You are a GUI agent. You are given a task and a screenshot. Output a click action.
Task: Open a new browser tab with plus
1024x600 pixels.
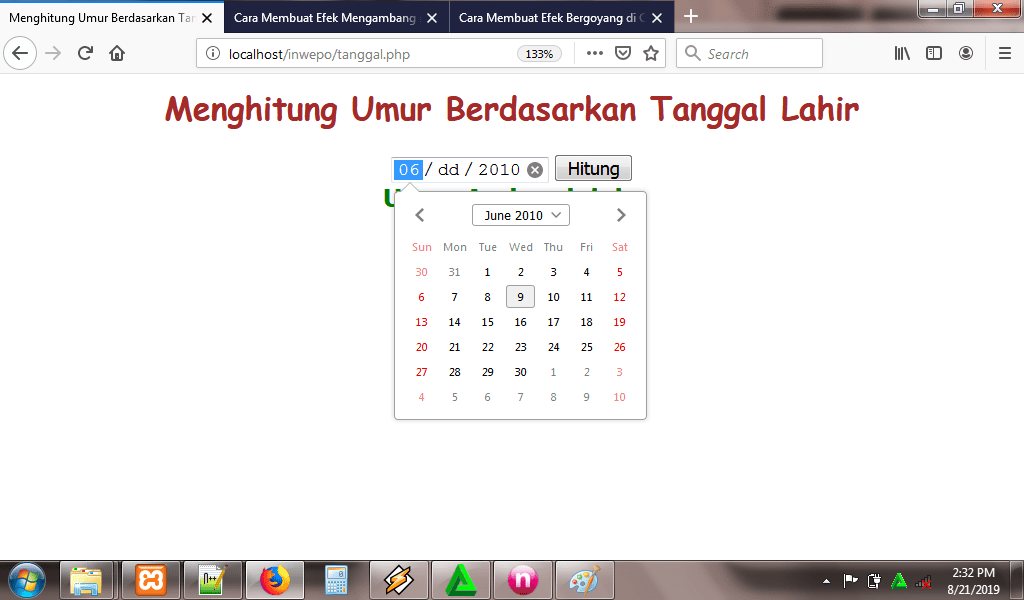(x=691, y=16)
